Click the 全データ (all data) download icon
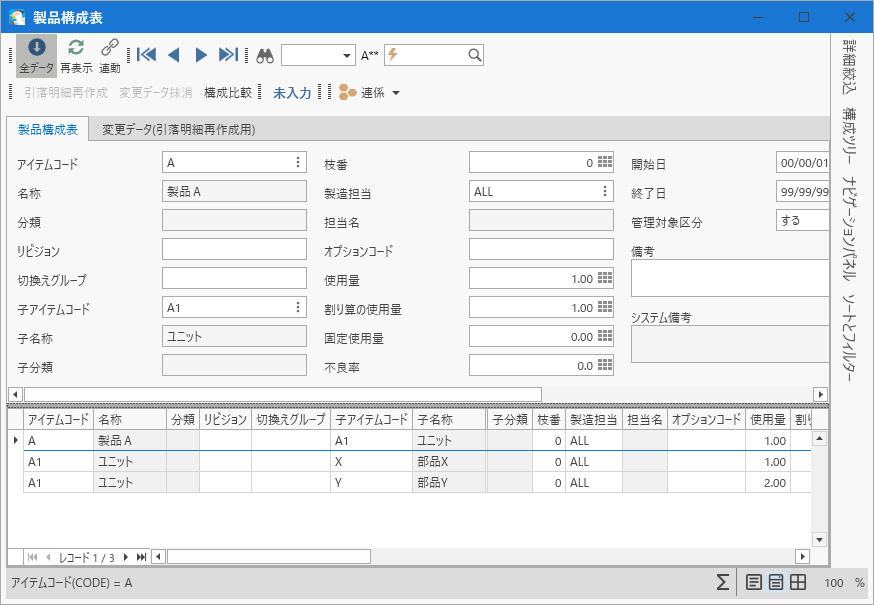Image resolution: width=874 pixels, height=605 pixels. [x=36, y=49]
